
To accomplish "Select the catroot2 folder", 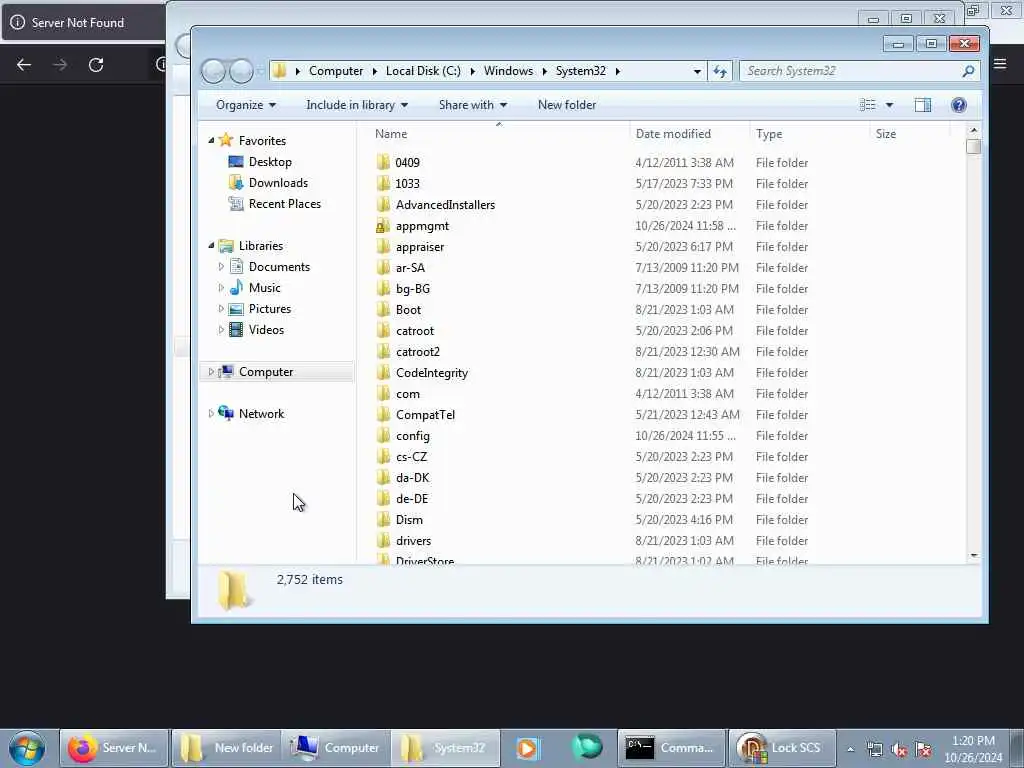I will [x=418, y=352].
